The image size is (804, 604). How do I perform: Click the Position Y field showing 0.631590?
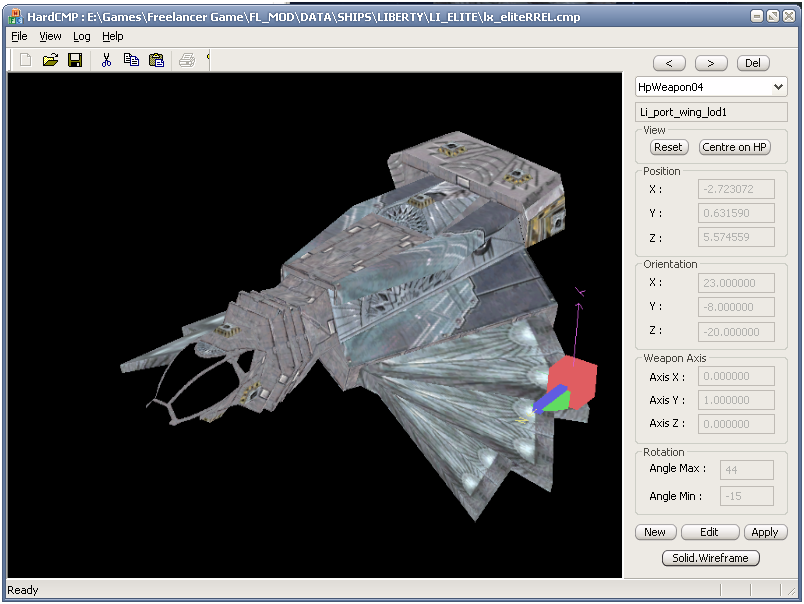click(736, 213)
